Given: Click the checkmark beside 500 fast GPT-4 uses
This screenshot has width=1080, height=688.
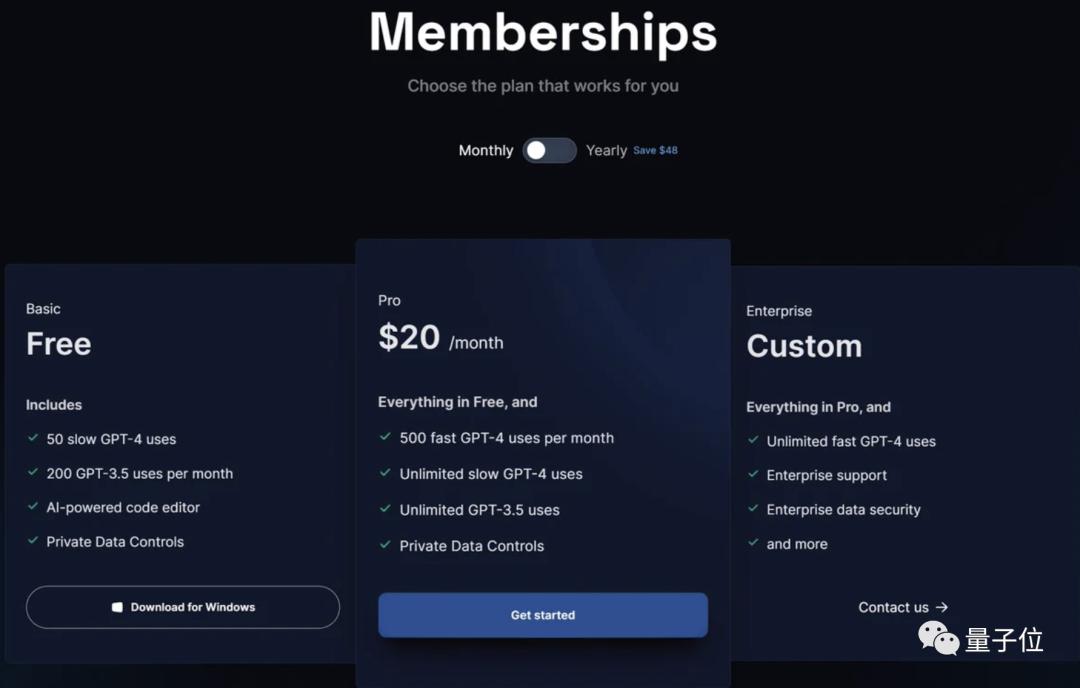Looking at the screenshot, I should [x=385, y=437].
